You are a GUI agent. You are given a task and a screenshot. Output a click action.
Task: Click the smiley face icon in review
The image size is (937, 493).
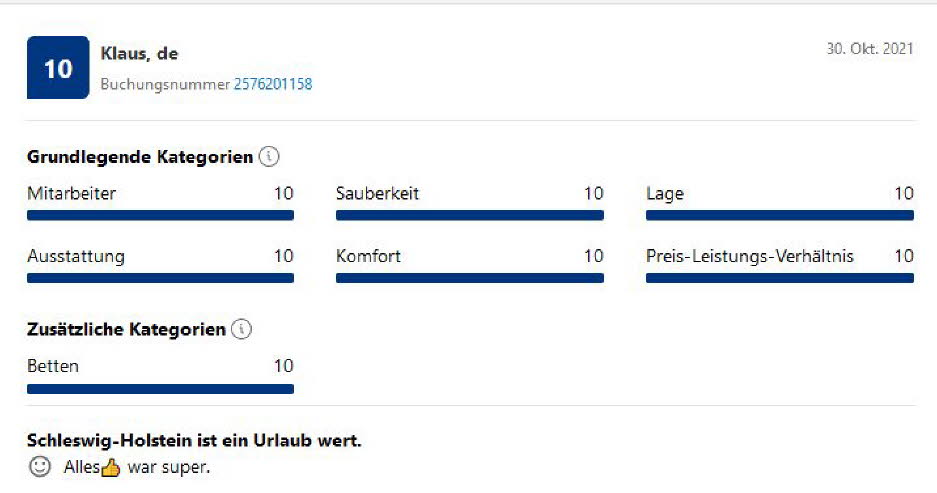click(40, 467)
